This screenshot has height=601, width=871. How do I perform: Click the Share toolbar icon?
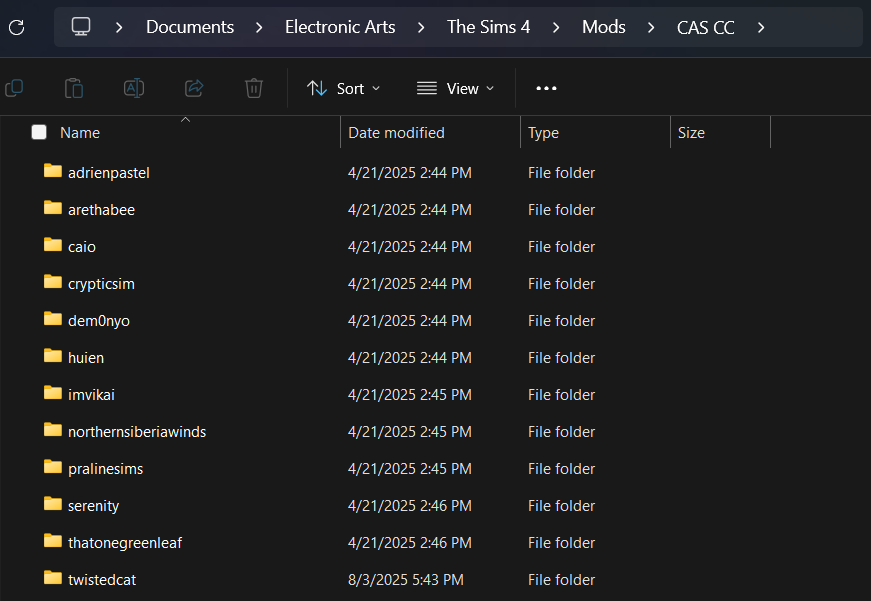[x=194, y=88]
